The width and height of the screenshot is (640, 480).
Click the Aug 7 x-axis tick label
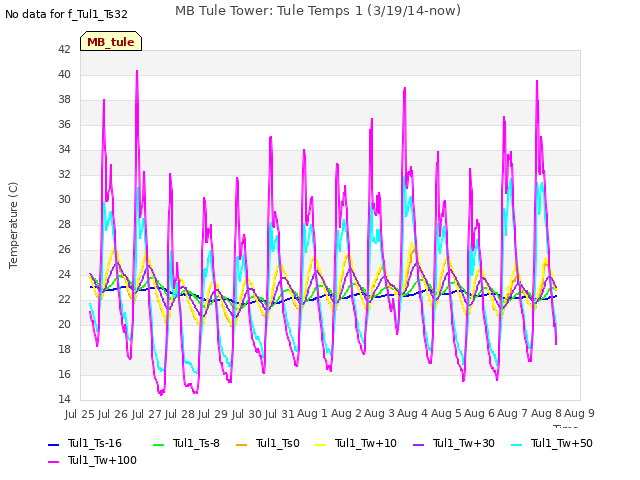pyautogui.click(x=513, y=413)
